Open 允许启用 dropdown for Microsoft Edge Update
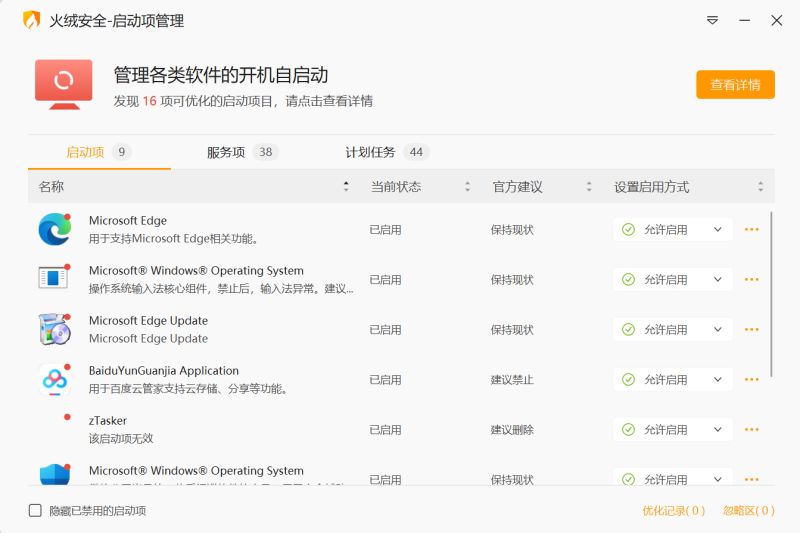The image size is (800, 533). click(672, 329)
